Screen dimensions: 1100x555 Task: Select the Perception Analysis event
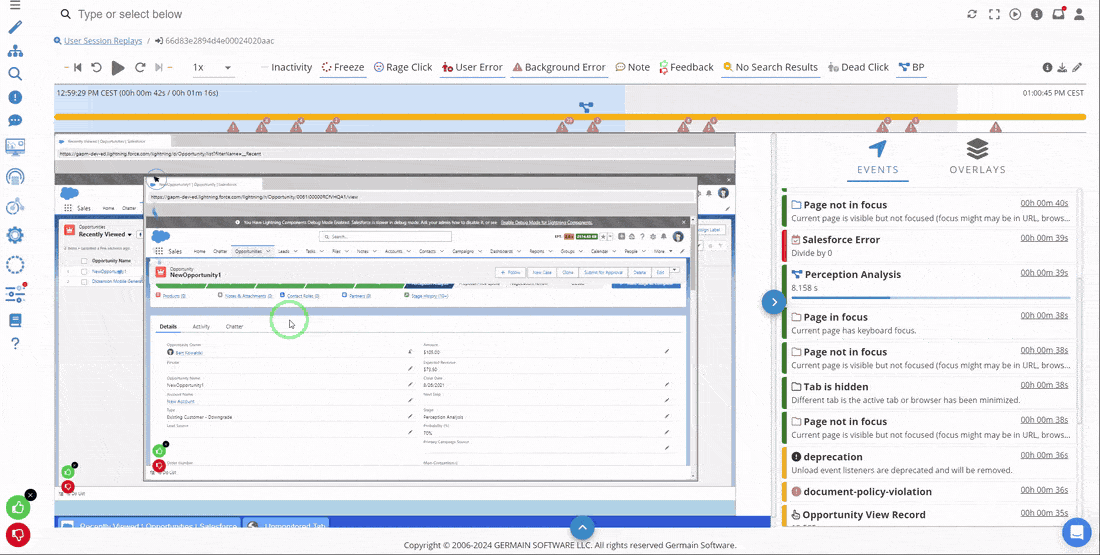point(928,281)
